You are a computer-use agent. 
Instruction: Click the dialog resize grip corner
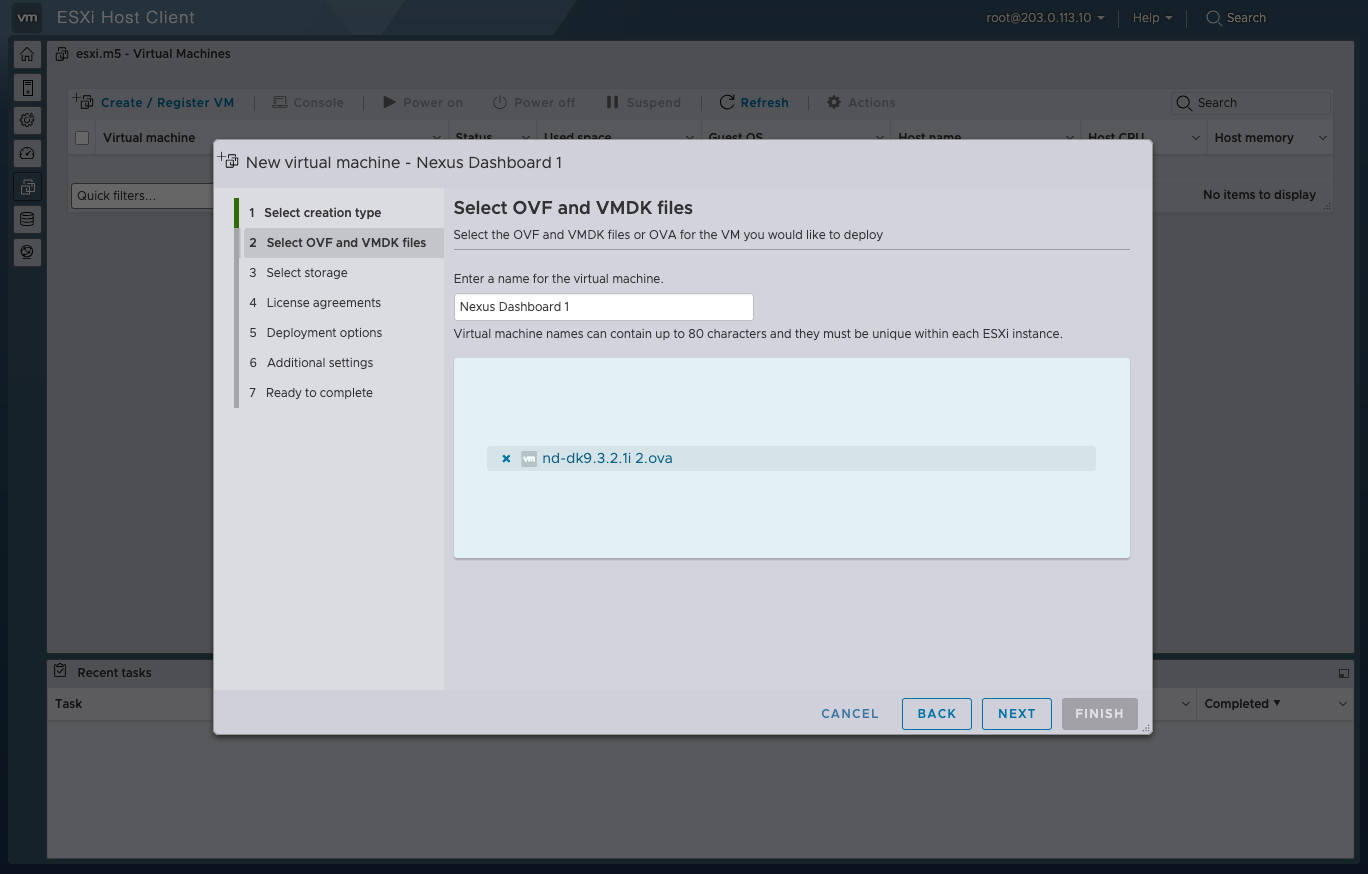1145,728
